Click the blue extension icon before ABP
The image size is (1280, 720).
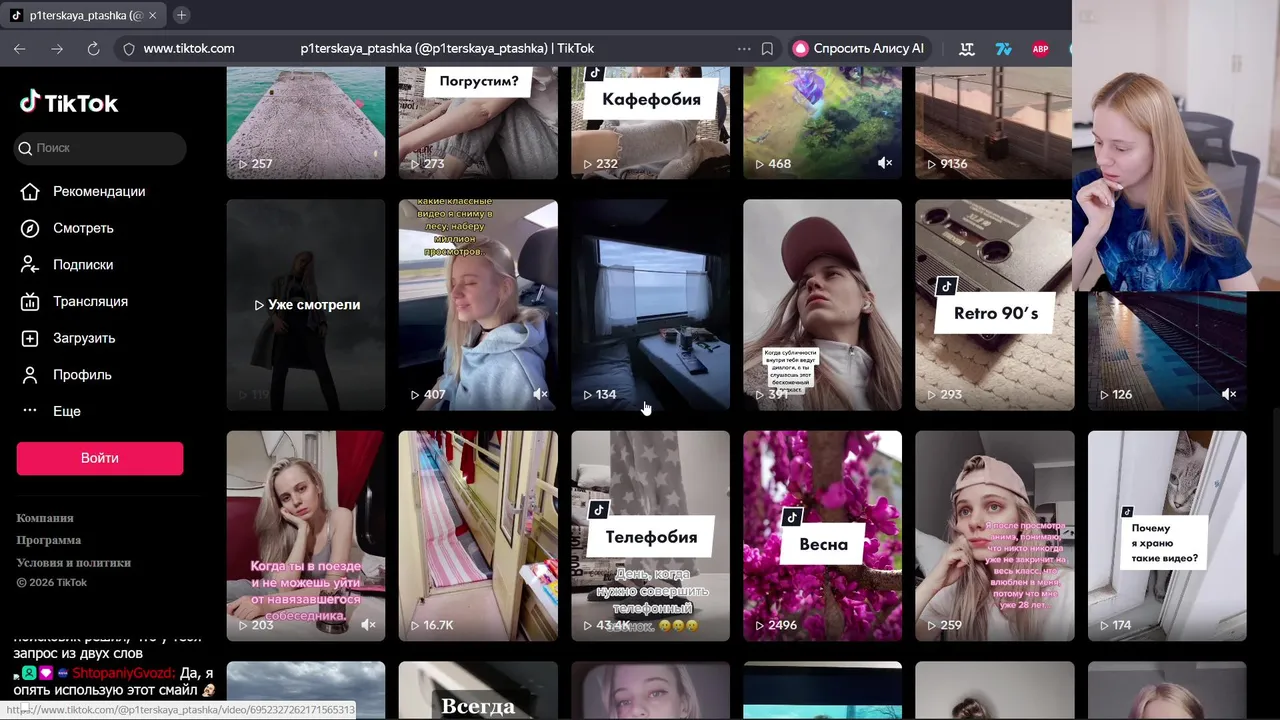(1004, 48)
